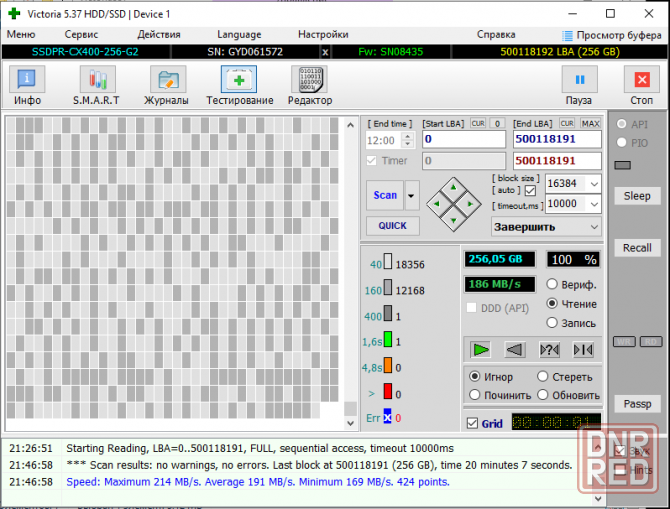Click the reverse scan direction arrow
Image resolution: width=670 pixels, height=509 pixels.
pos(515,349)
